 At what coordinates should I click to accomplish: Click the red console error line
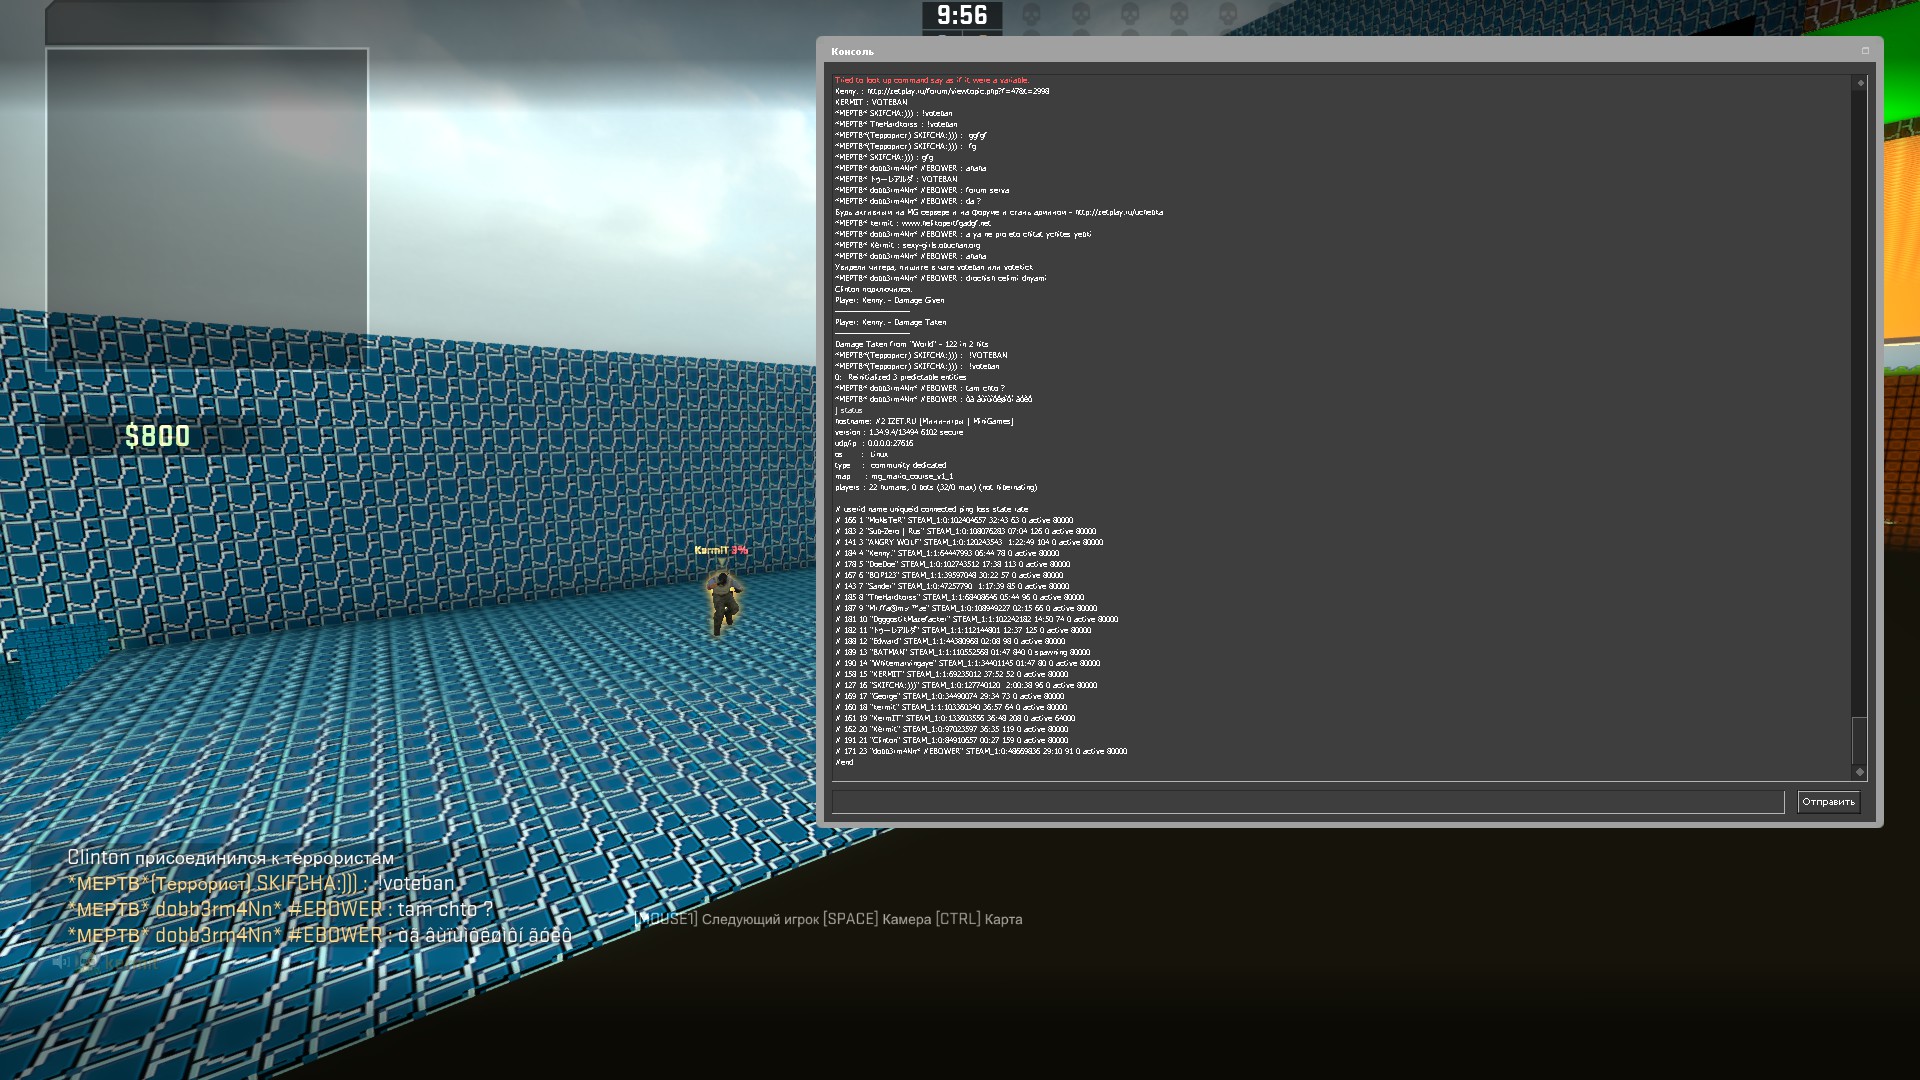click(931, 80)
